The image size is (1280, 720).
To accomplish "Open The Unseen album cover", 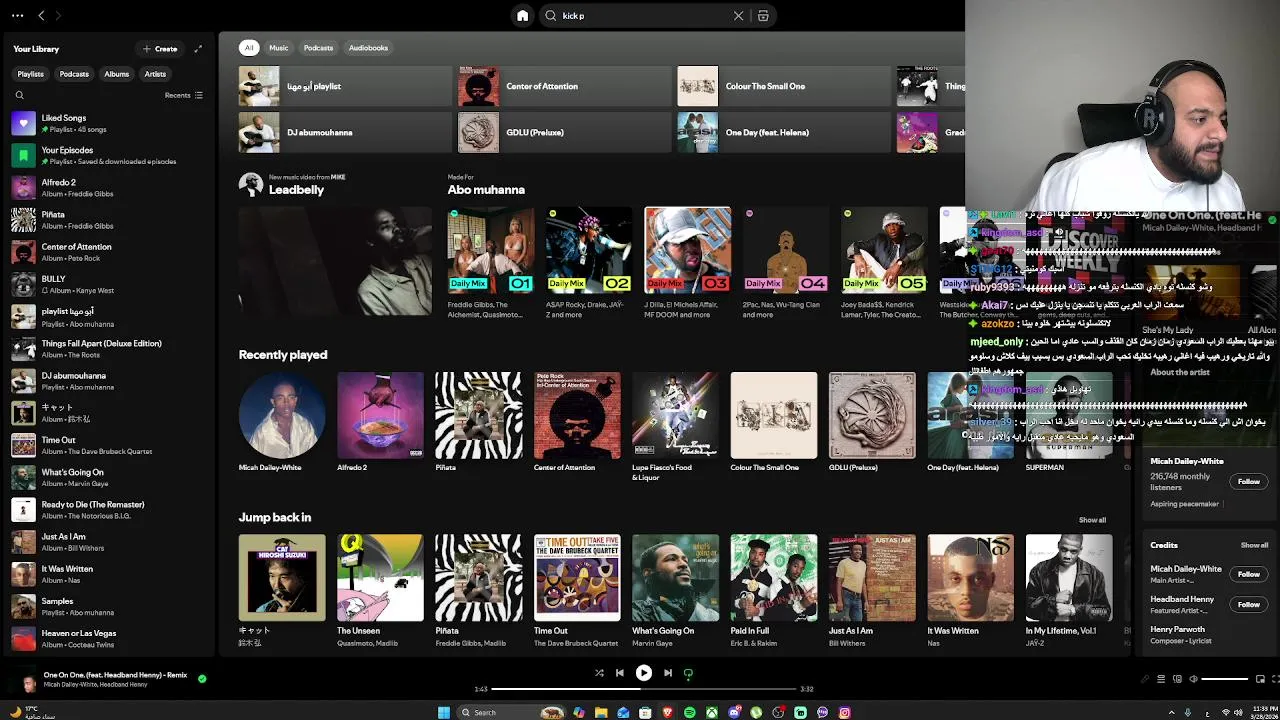I will tap(380, 577).
